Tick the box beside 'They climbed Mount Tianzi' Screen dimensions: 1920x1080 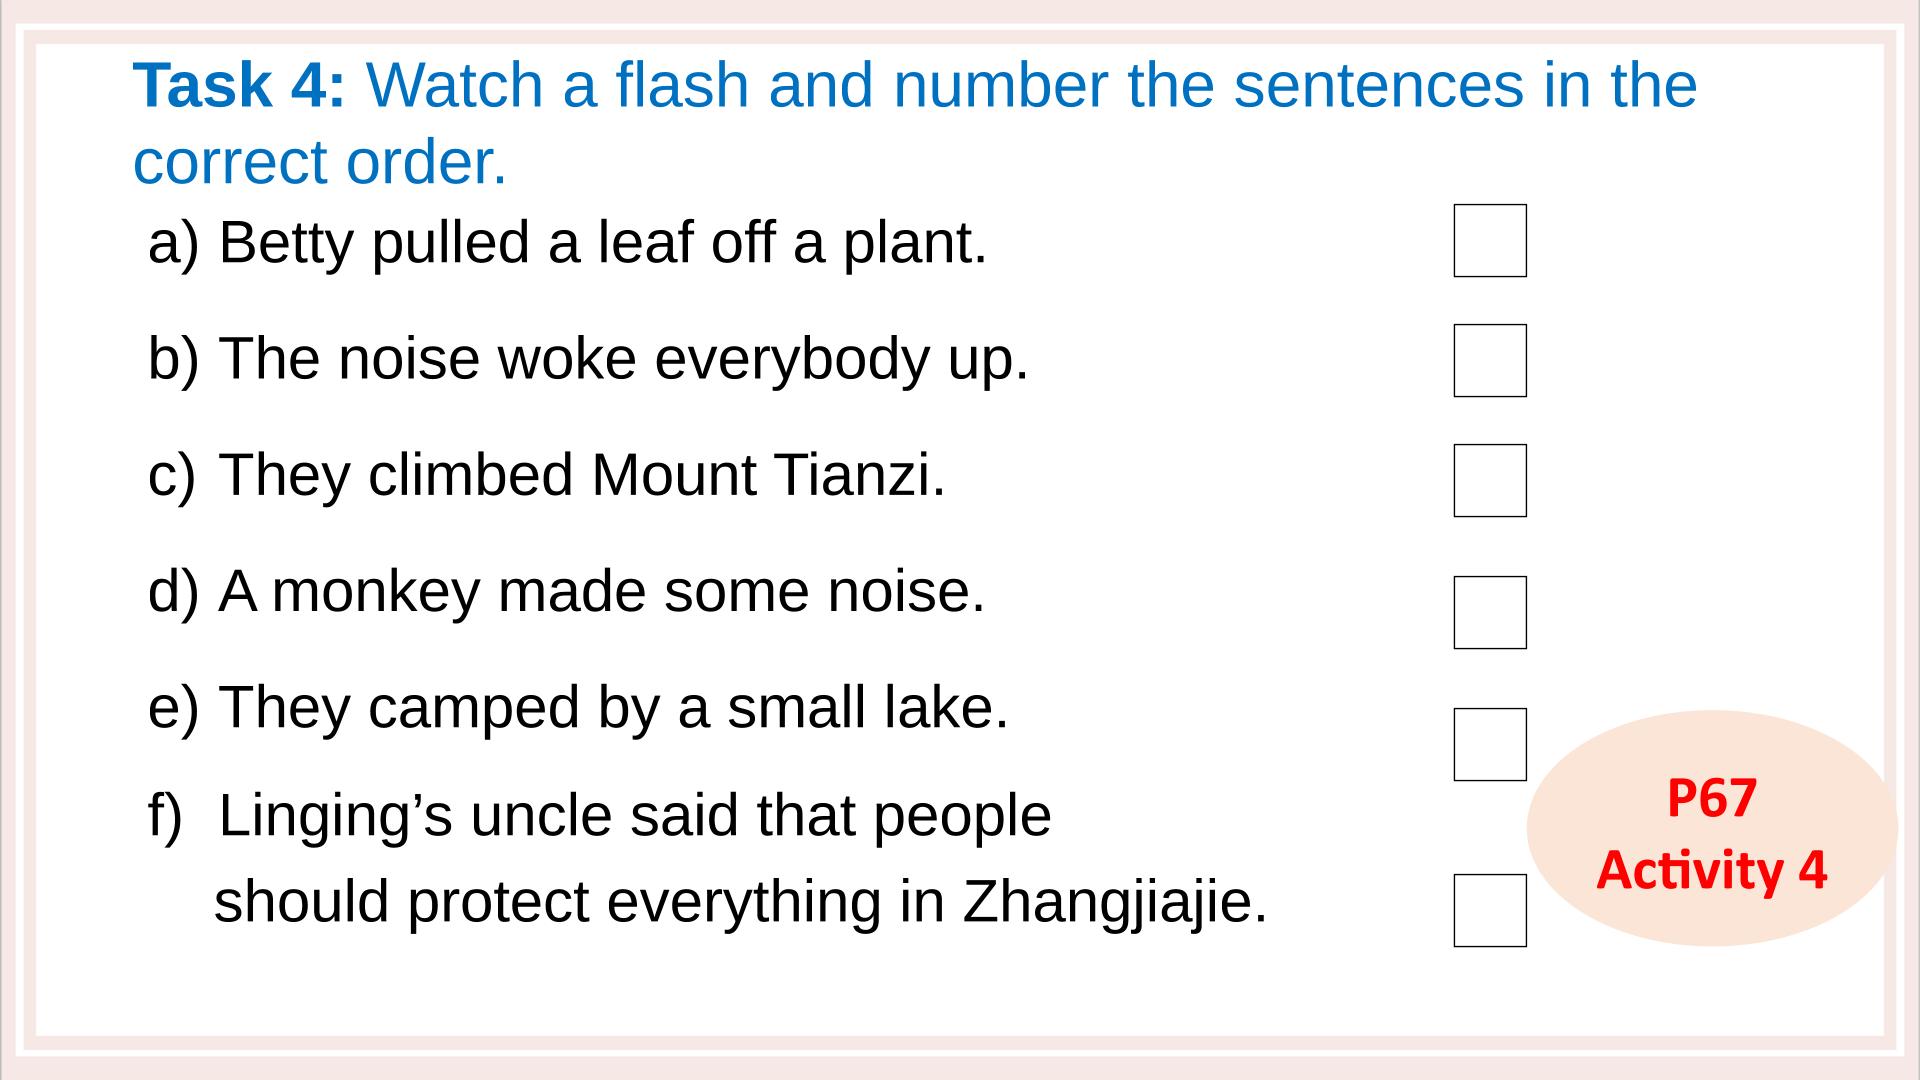[x=1490, y=480]
